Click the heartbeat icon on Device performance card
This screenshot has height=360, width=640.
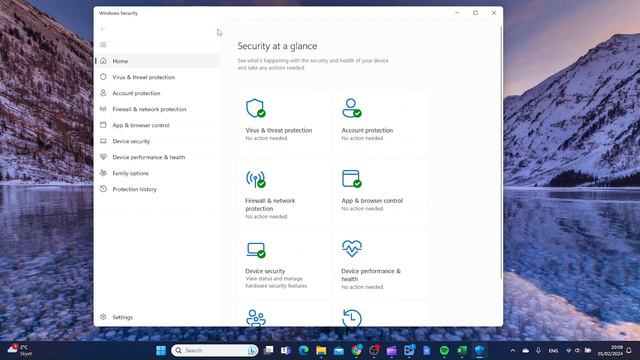pyautogui.click(x=351, y=248)
